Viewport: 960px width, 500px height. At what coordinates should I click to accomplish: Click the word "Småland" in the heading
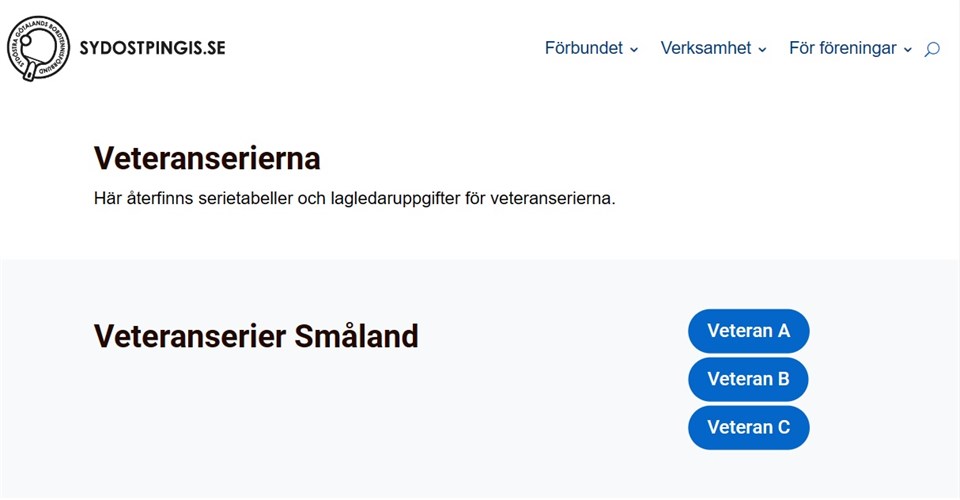[x=356, y=336]
